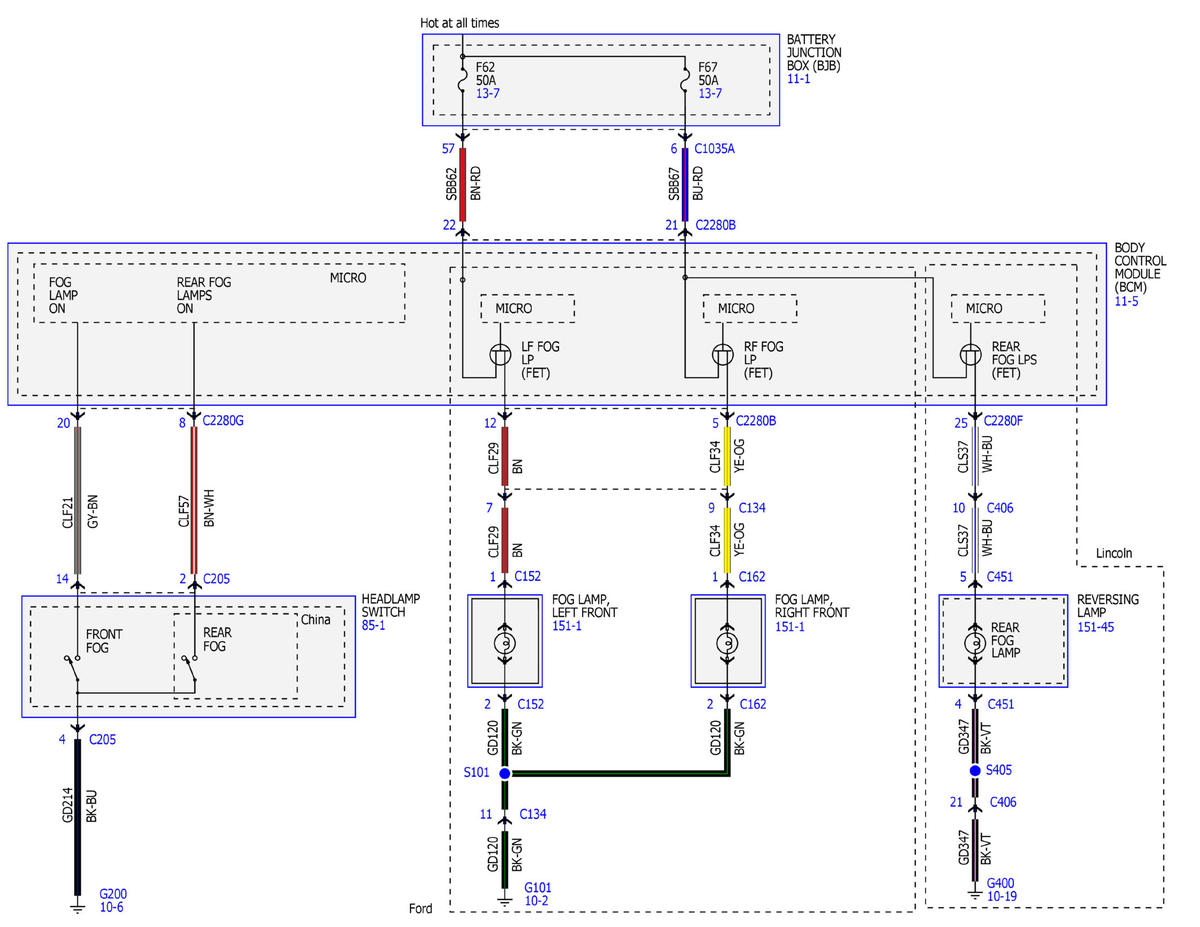Viewport: 1200px width, 927px height.
Task: Click the "REVERSING LAMP" label
Action: coord(1108,606)
